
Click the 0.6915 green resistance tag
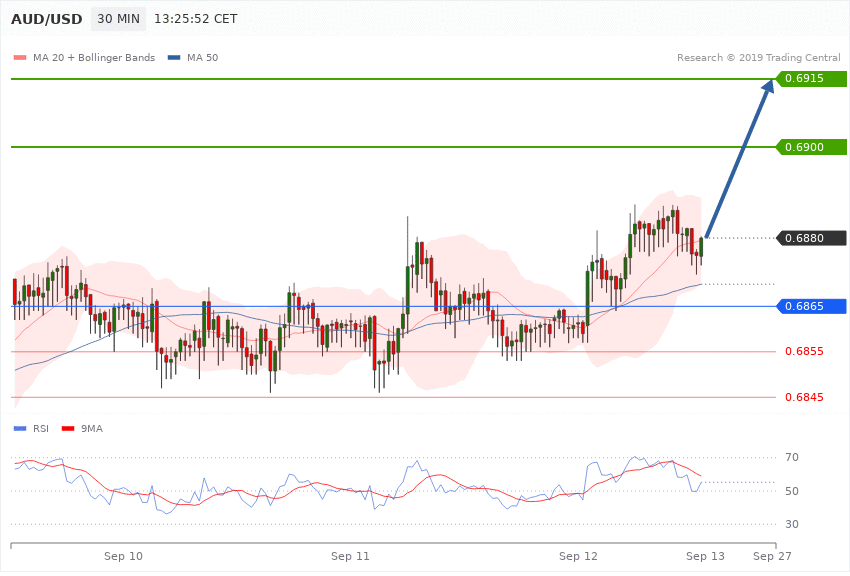coord(810,79)
